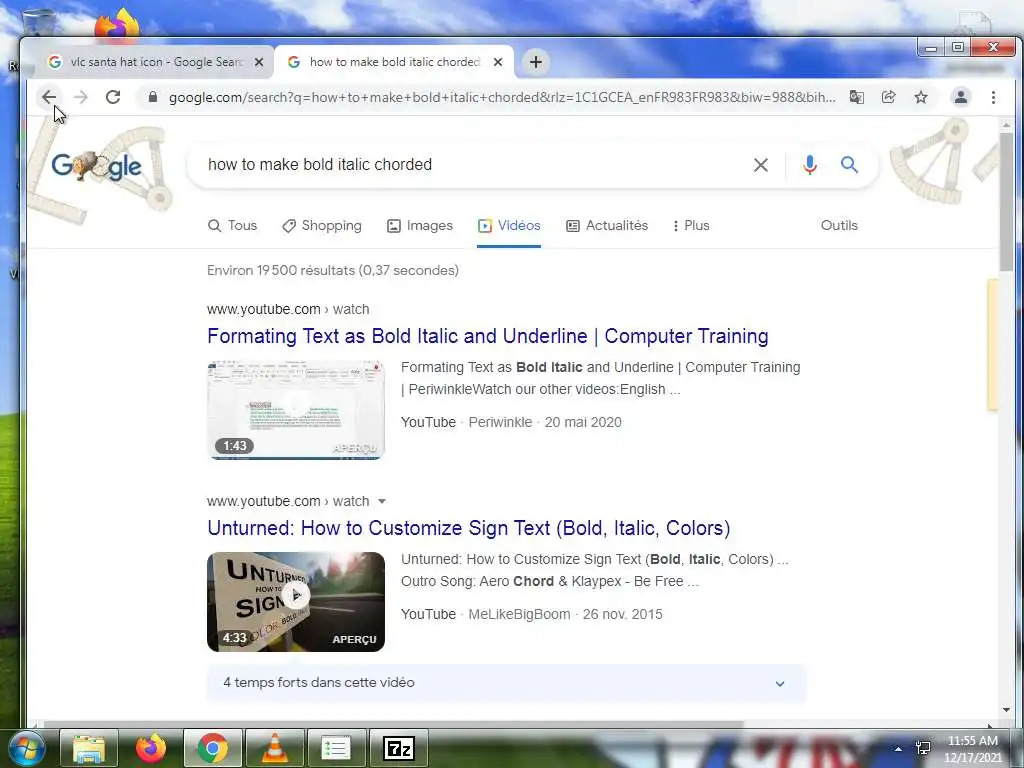Play the Unturned 4:33 video thumbnail
The image size is (1024, 768).
tap(296, 602)
